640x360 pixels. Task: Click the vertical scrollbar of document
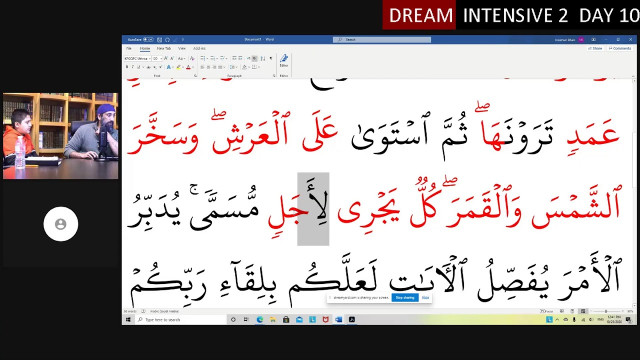click(x=634, y=192)
